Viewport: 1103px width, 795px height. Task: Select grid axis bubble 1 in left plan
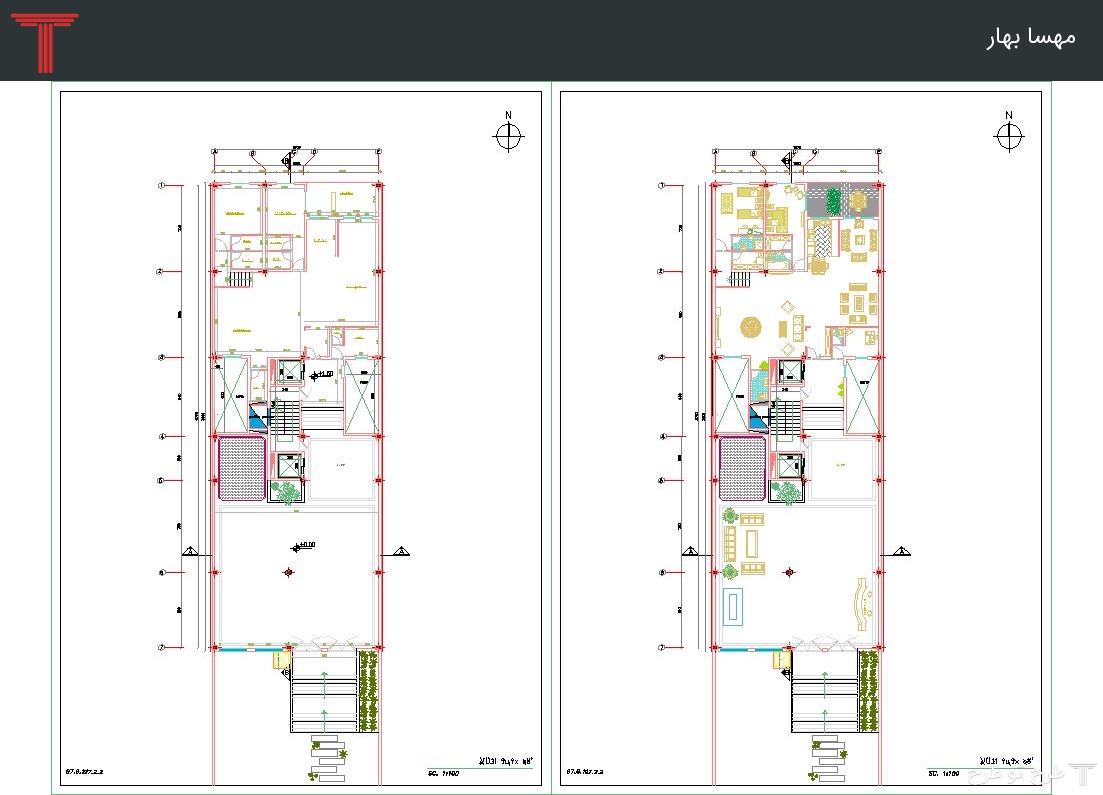coord(160,185)
